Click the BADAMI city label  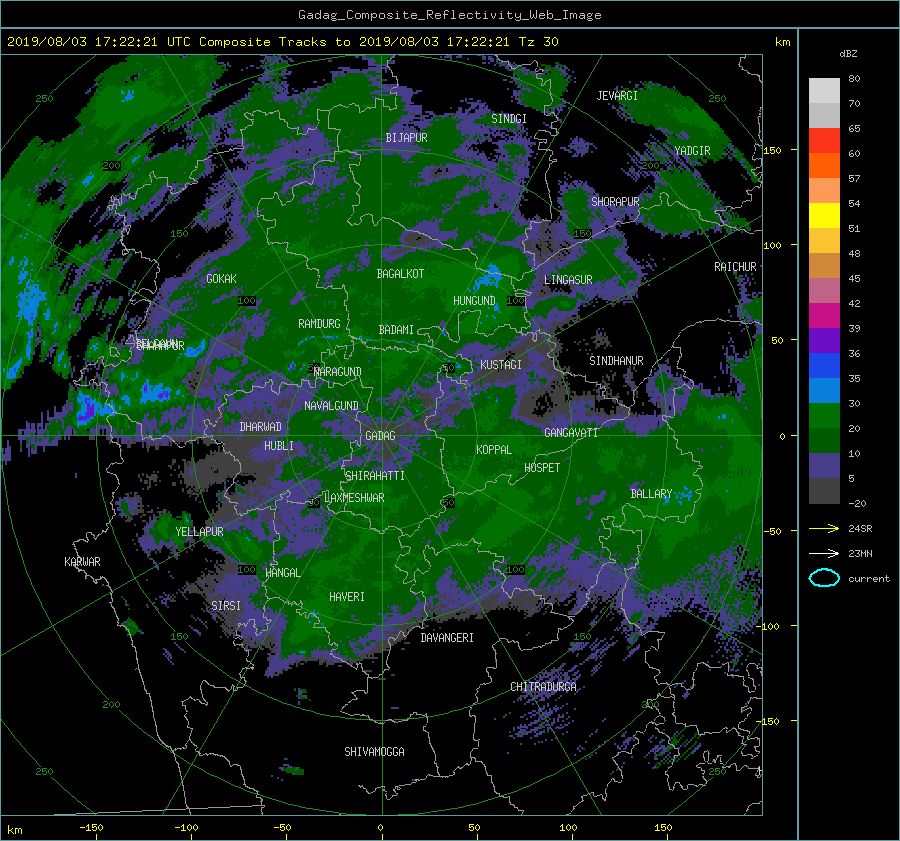click(x=396, y=330)
